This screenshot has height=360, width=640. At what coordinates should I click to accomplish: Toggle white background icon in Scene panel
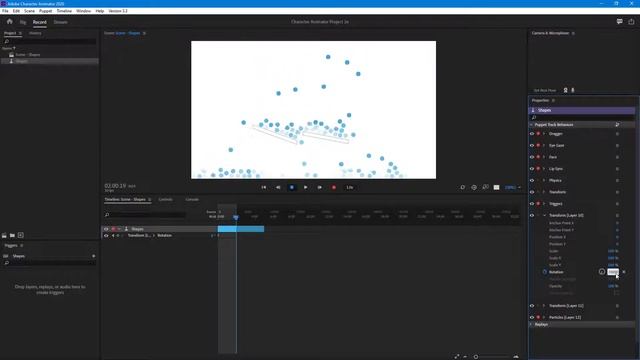click(x=496, y=187)
